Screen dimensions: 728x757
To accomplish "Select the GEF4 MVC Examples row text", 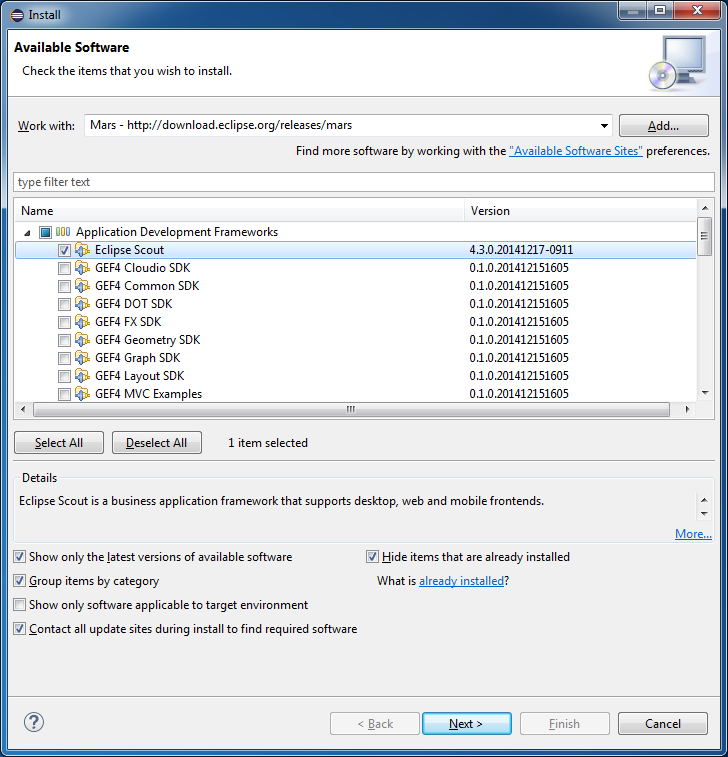I will 148,394.
